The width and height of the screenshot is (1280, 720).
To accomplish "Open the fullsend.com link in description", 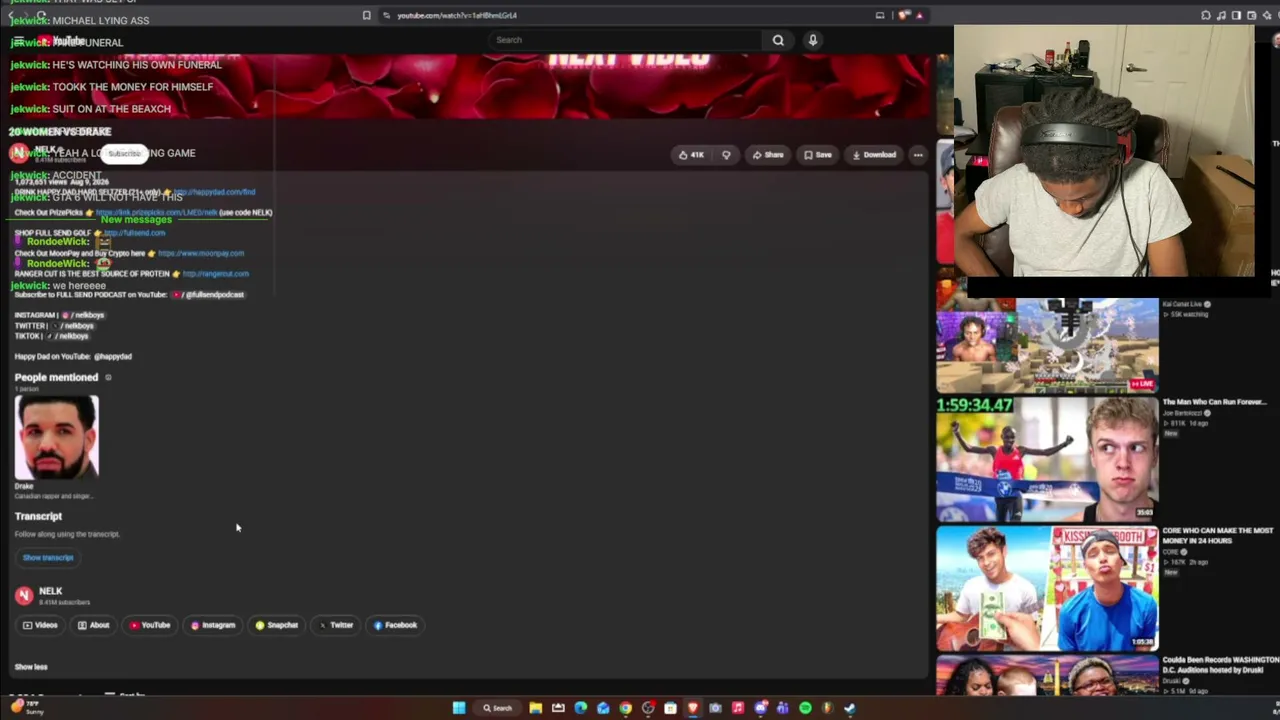I will 134,233.
